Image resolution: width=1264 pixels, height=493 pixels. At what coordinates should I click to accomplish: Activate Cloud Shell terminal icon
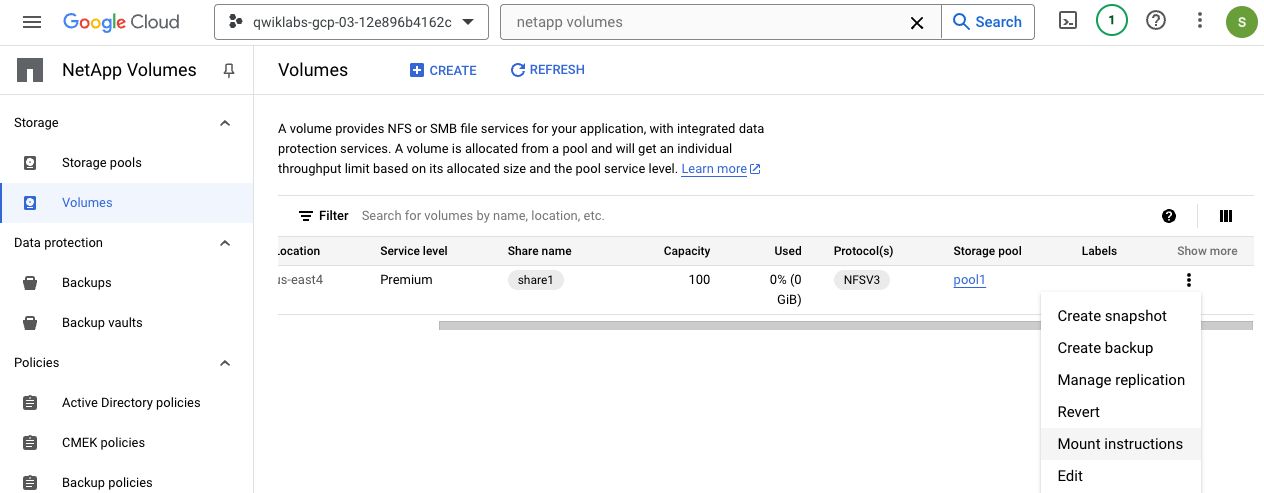[1068, 21]
